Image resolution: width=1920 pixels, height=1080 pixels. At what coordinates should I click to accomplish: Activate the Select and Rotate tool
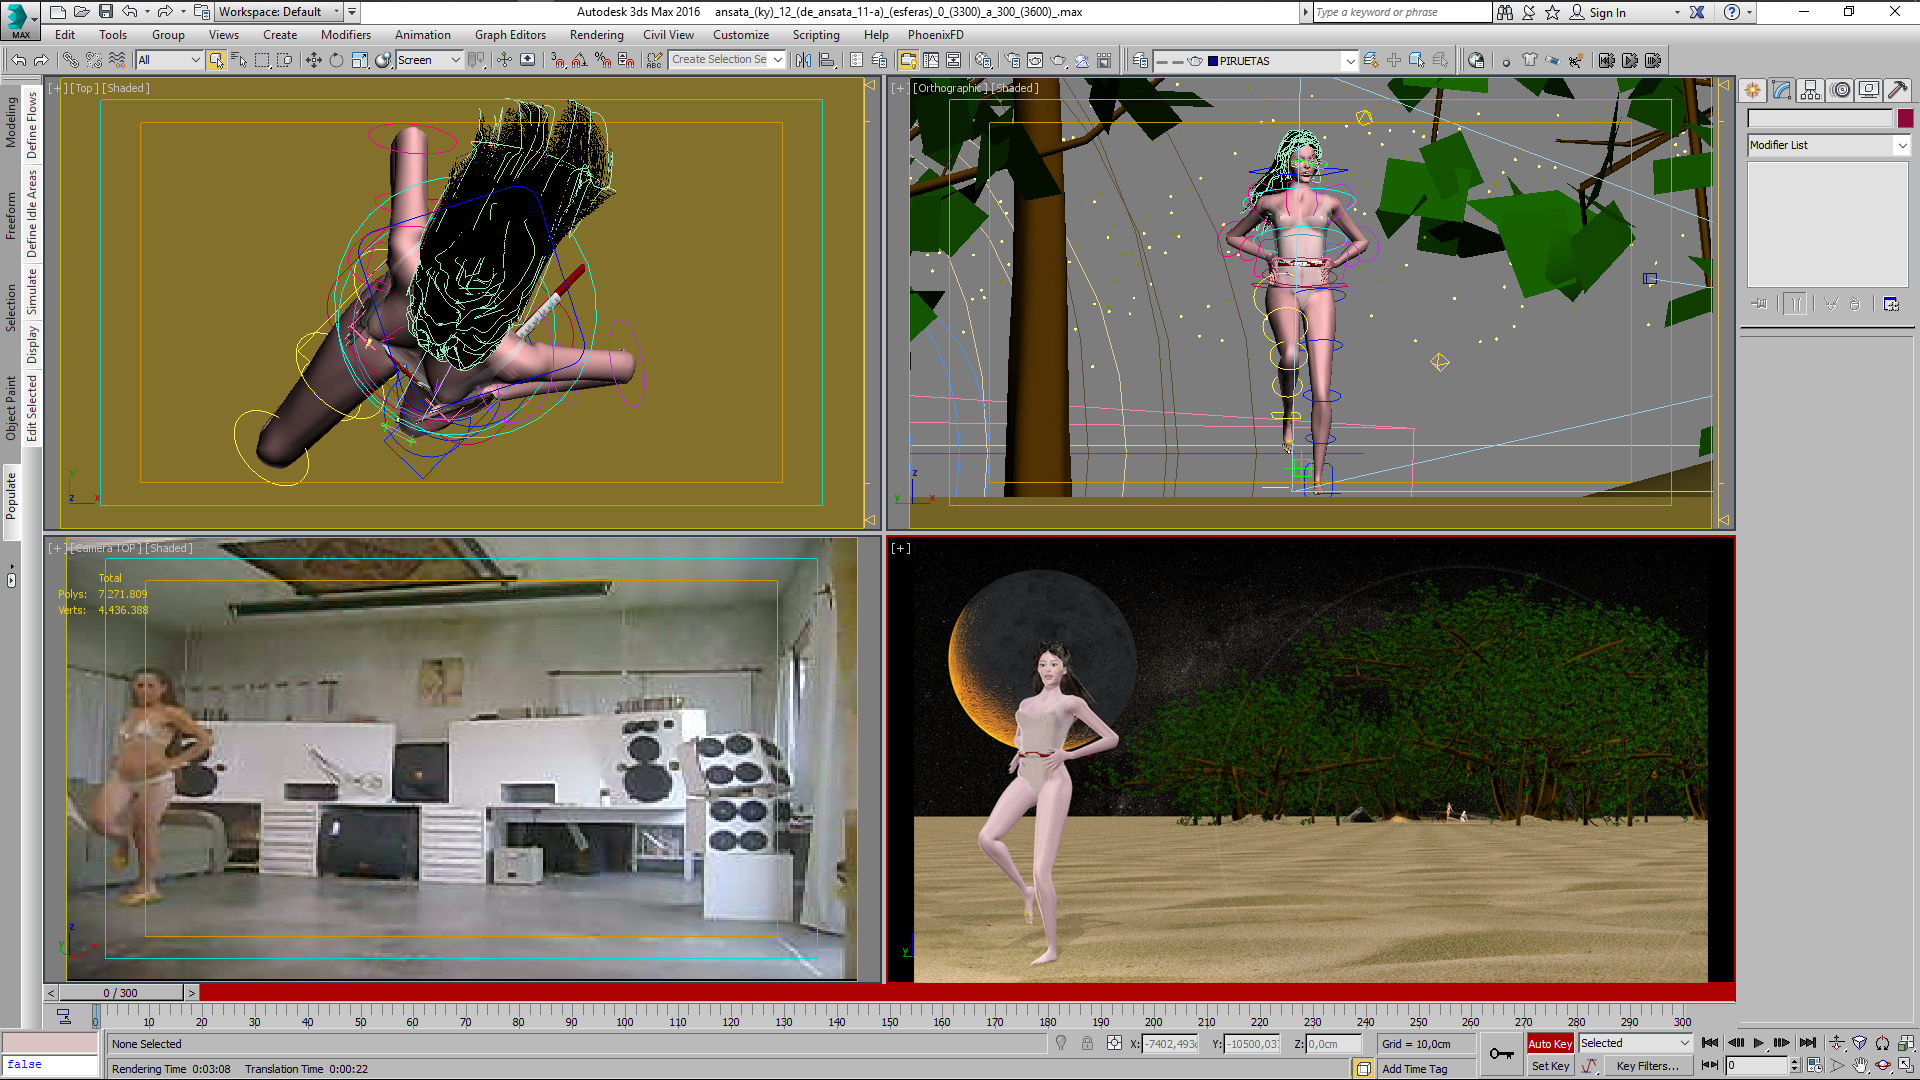[336, 60]
